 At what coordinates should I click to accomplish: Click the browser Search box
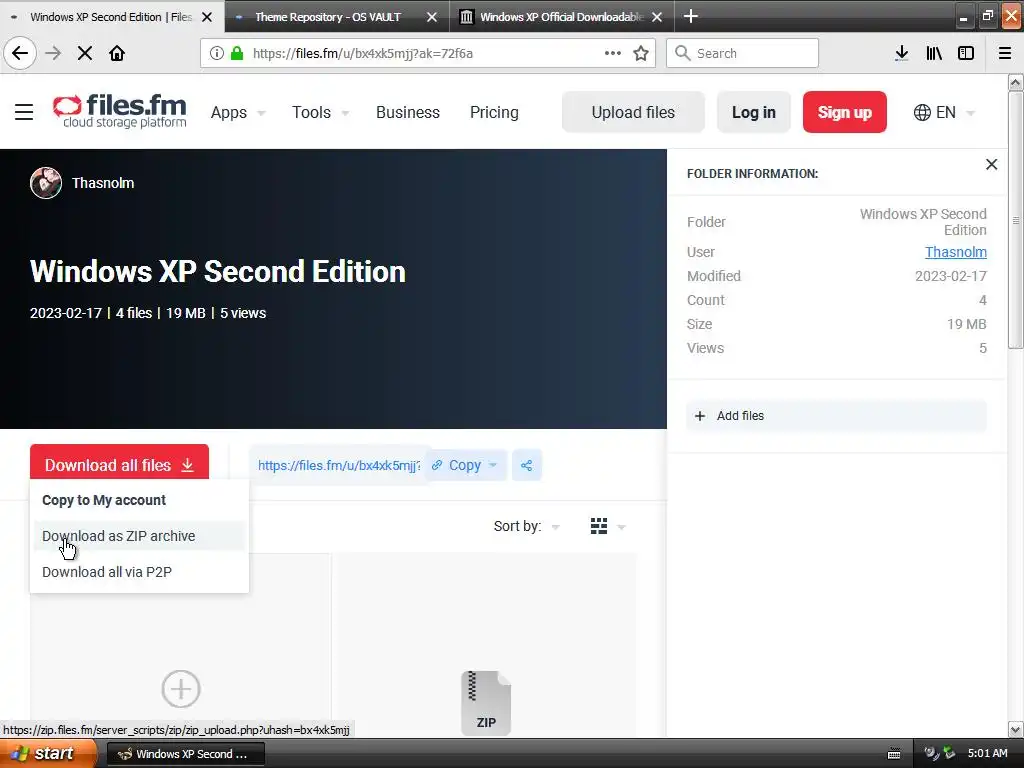pos(743,54)
